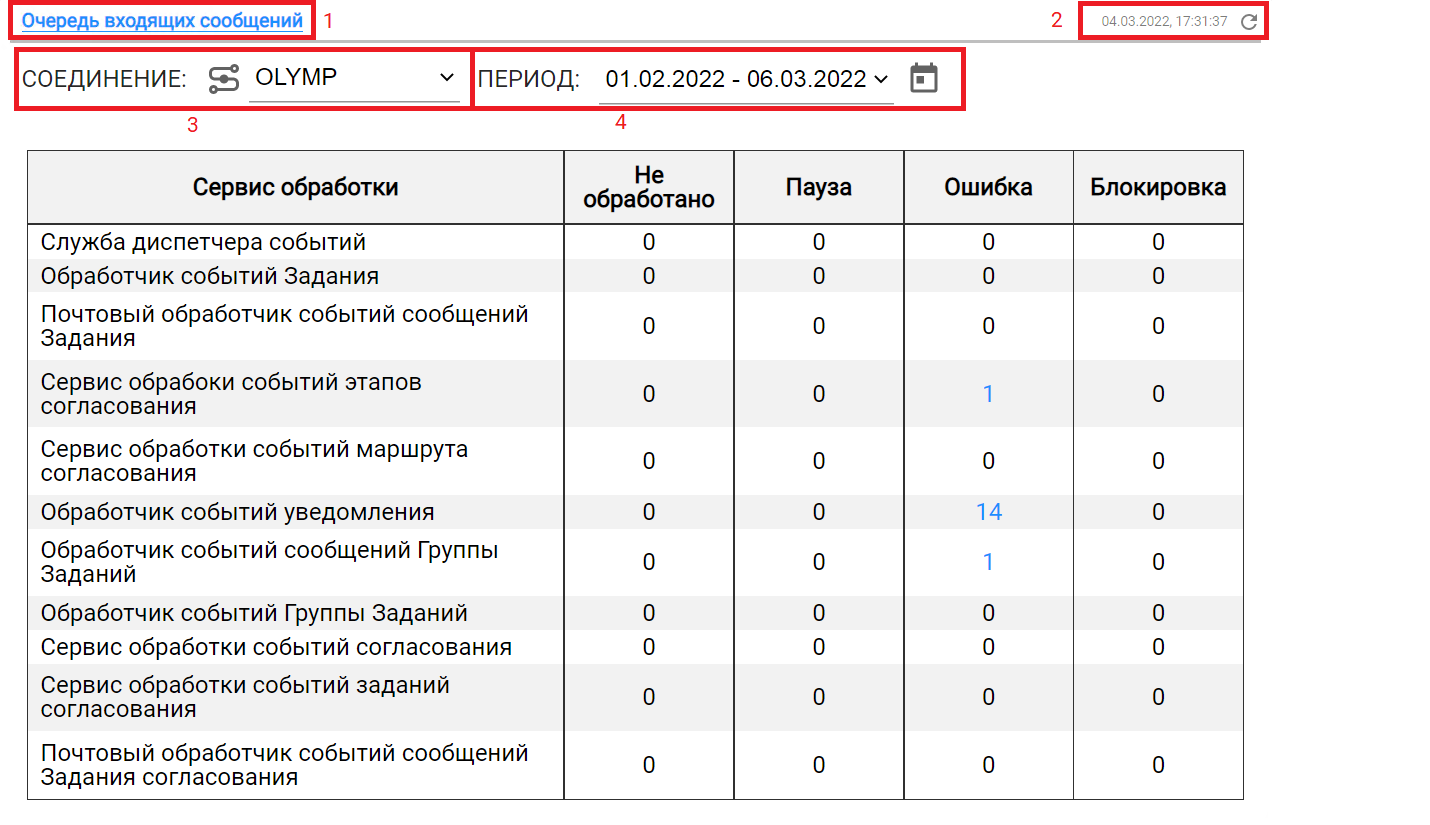Select 'Сервис обработки событий маршрута согласования' row name
The width and height of the screenshot is (1430, 825).
point(254,461)
